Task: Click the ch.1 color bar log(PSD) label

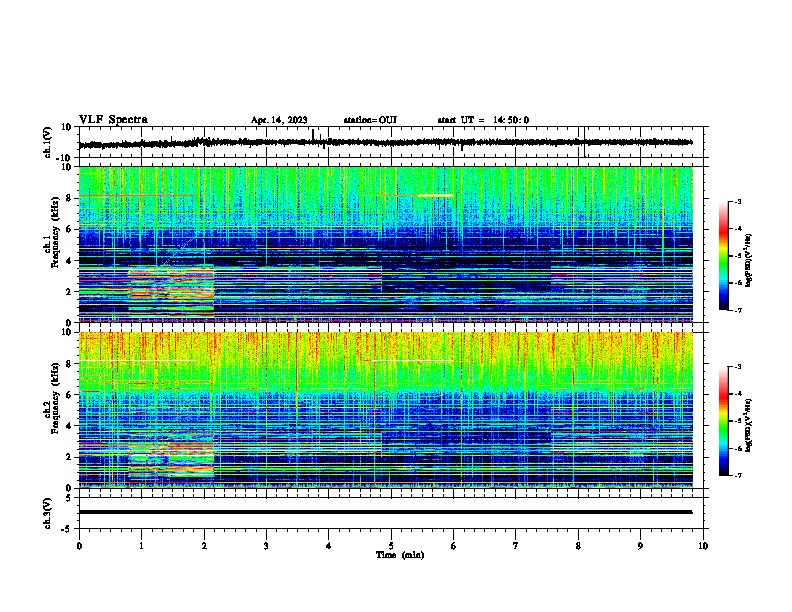Action: point(749,260)
